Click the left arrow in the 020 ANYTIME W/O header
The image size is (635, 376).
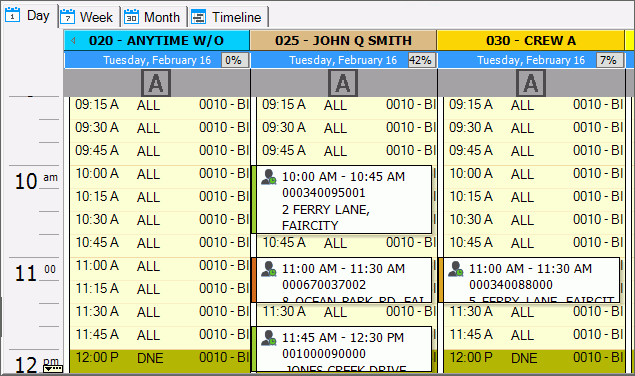[73, 41]
